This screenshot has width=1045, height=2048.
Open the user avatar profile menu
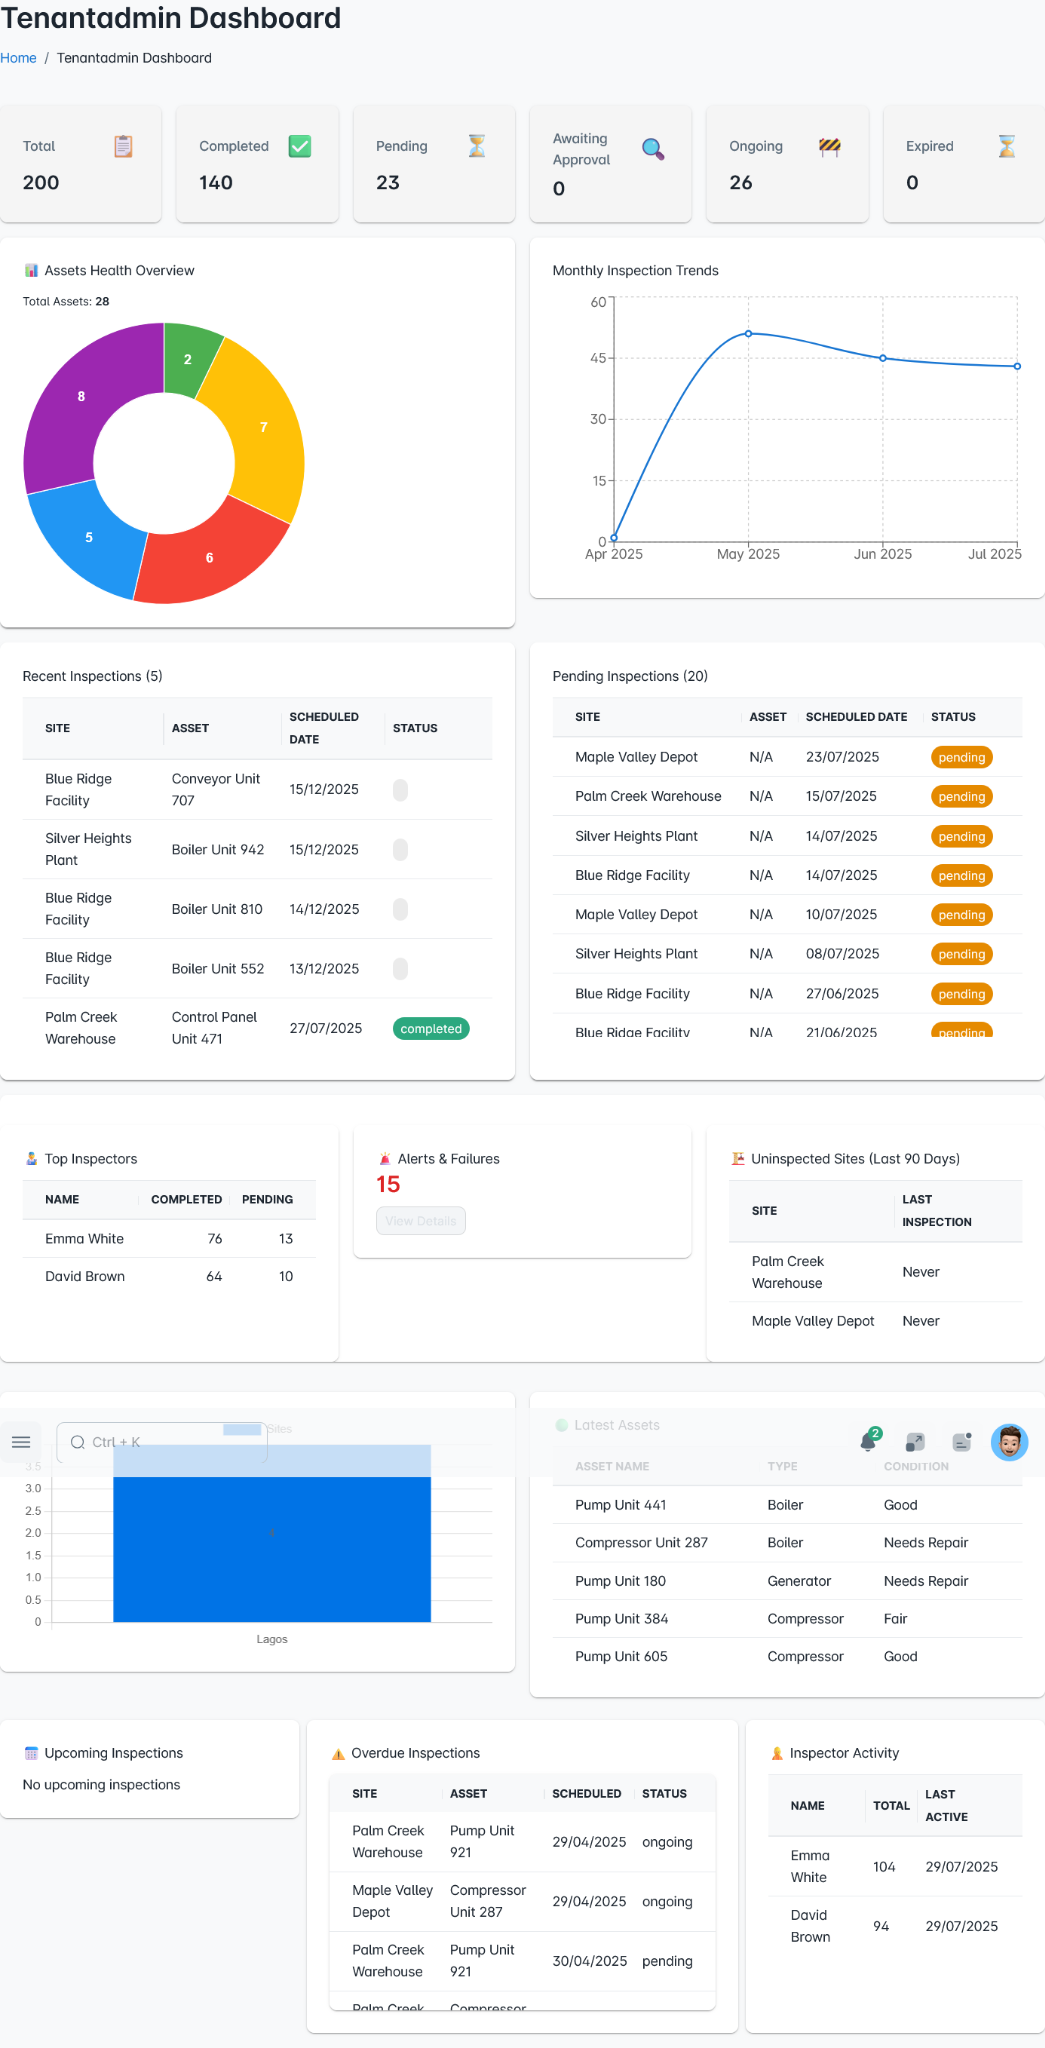[x=1009, y=1442]
